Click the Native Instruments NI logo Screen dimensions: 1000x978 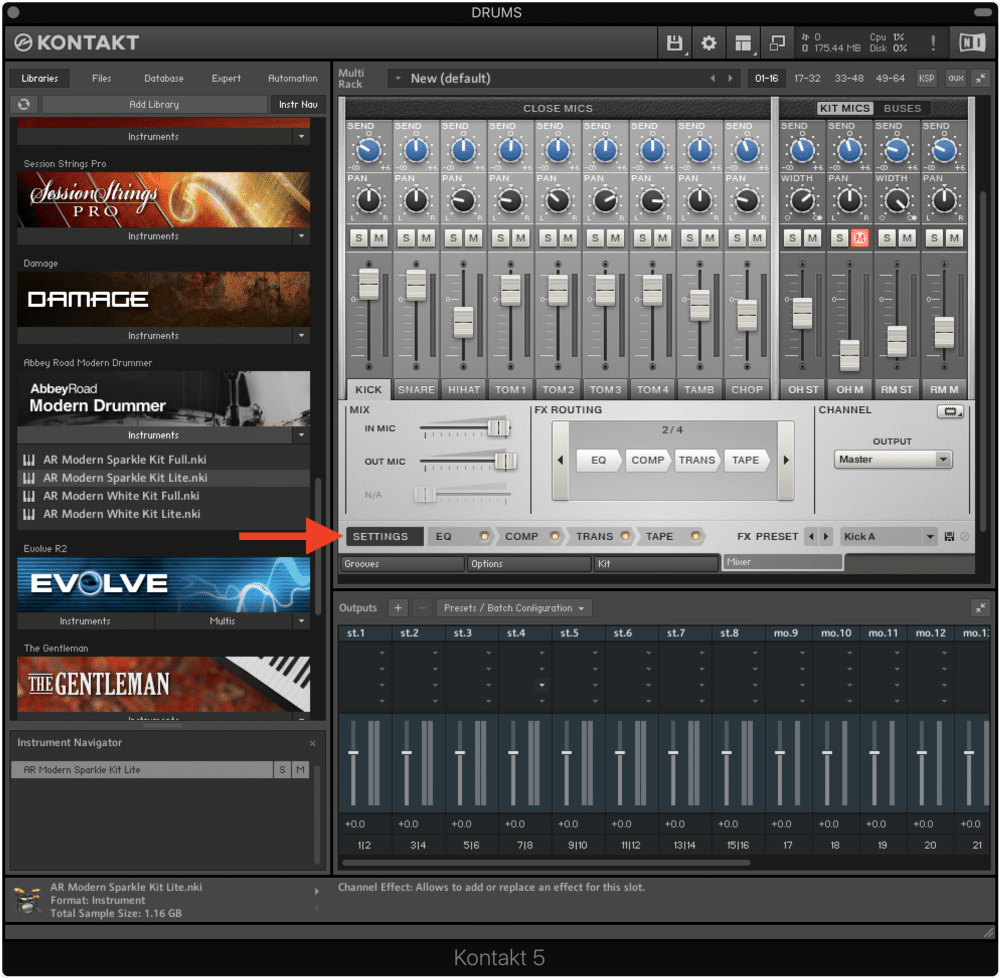pos(972,43)
